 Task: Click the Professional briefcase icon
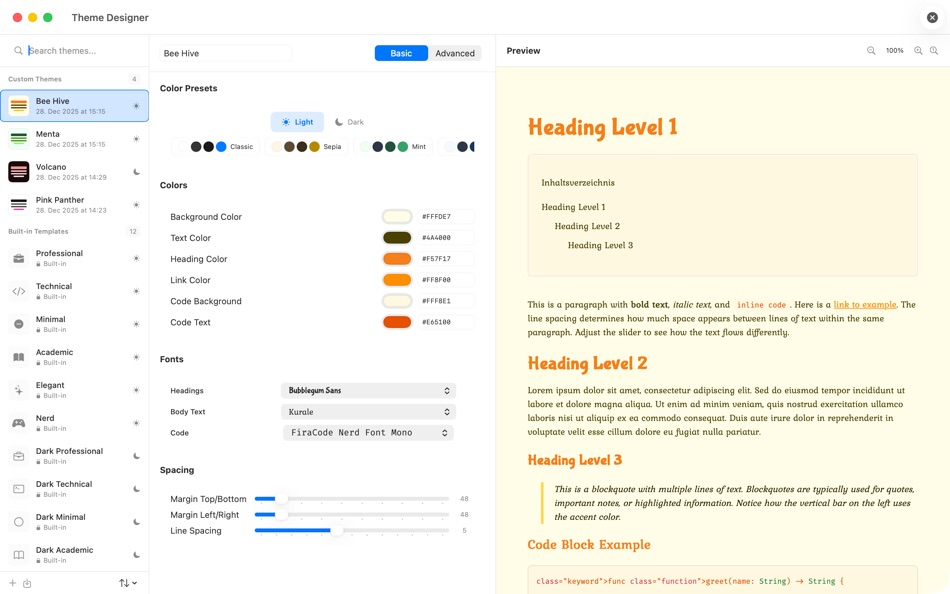click(19, 258)
